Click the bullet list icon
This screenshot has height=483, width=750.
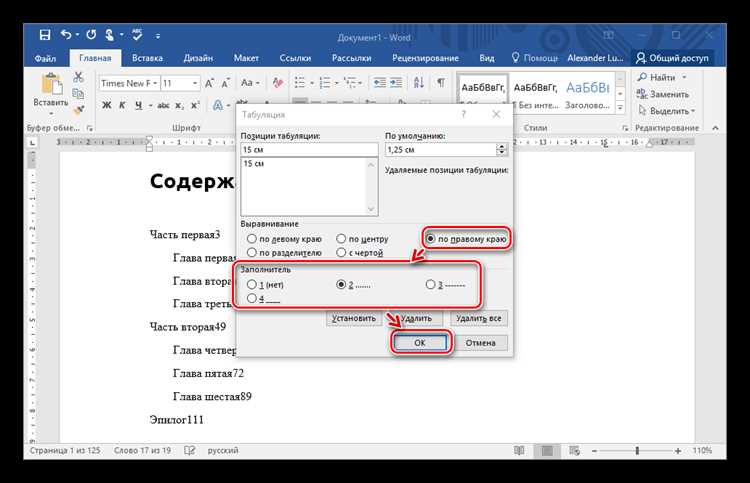300,83
